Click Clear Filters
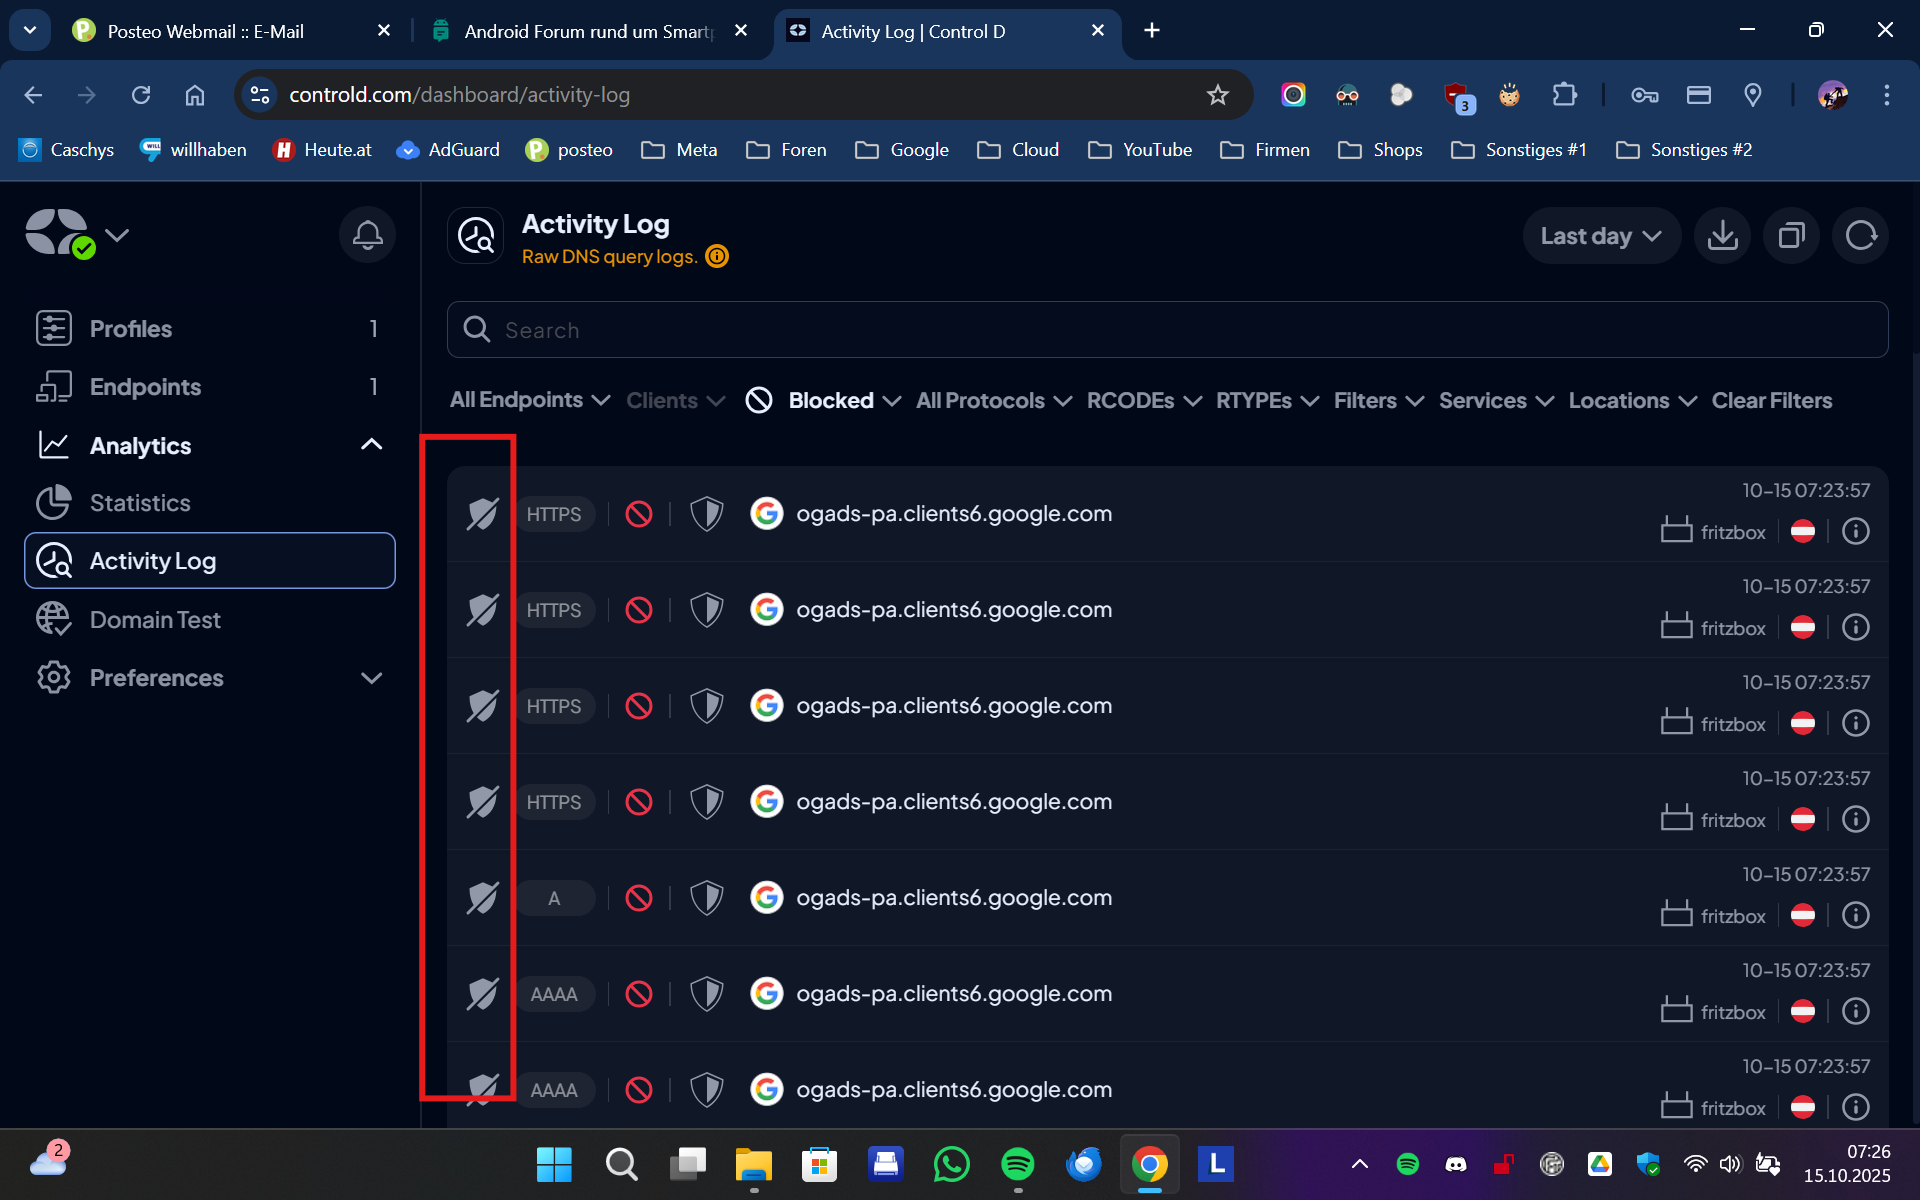 click(1771, 401)
